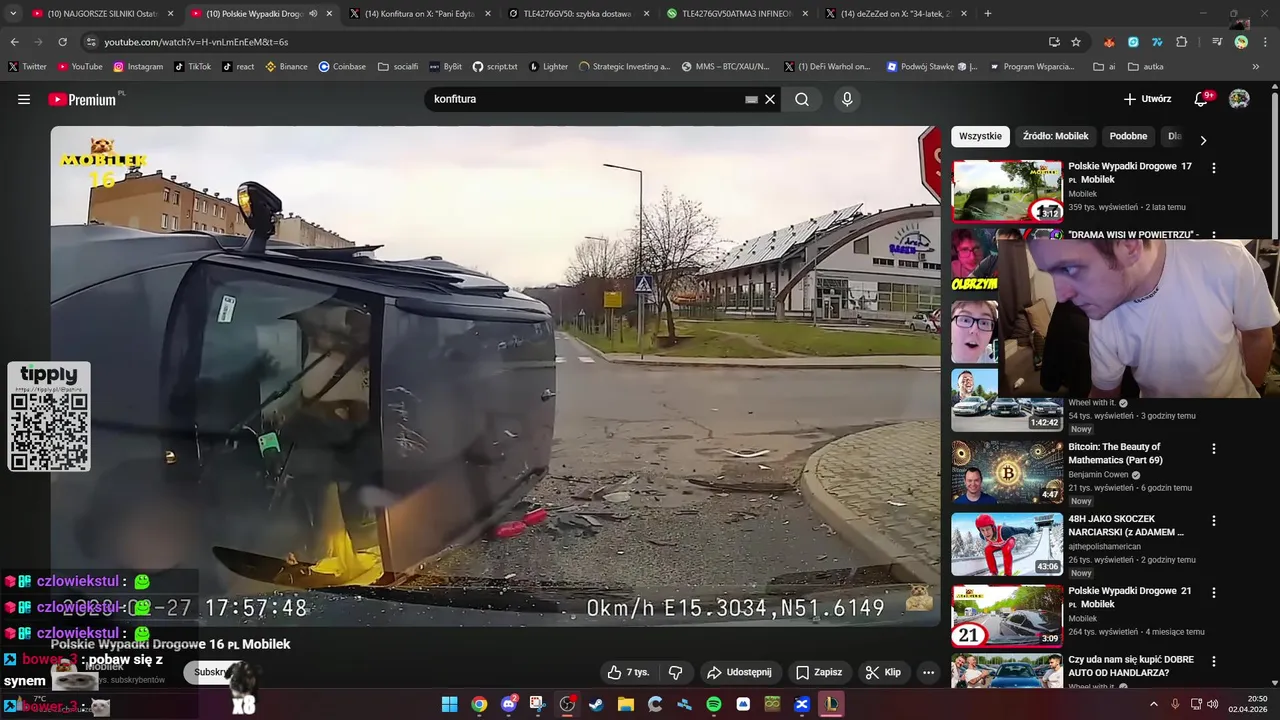The height and width of the screenshot is (720, 1280).
Task: Like the video with the thumbs up
Action: point(628,672)
